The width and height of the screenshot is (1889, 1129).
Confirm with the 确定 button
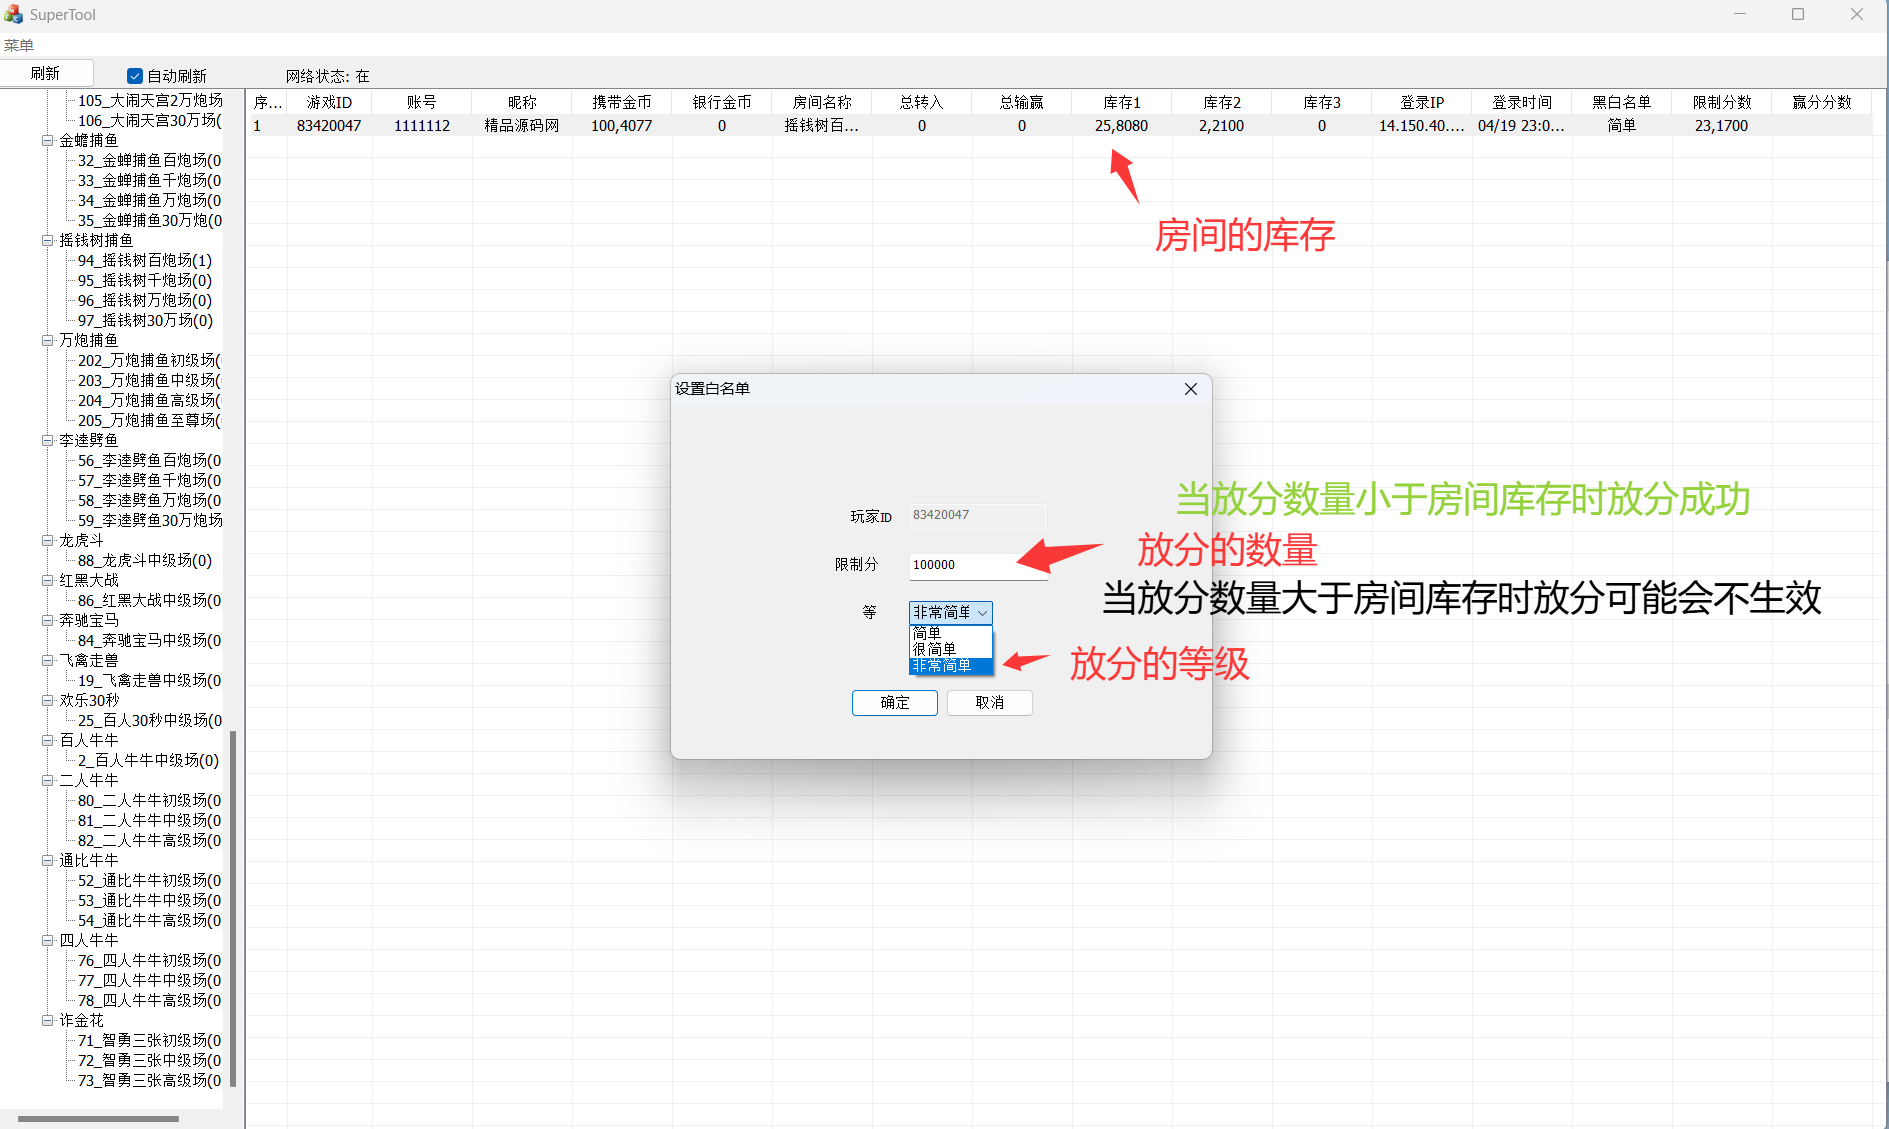point(894,703)
